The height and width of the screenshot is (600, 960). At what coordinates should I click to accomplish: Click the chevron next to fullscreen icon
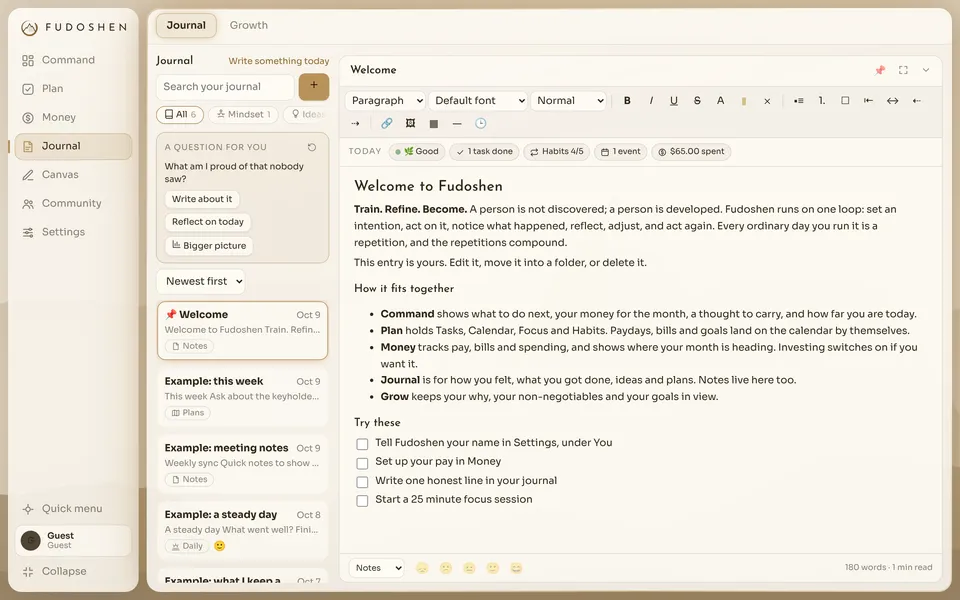(x=926, y=70)
